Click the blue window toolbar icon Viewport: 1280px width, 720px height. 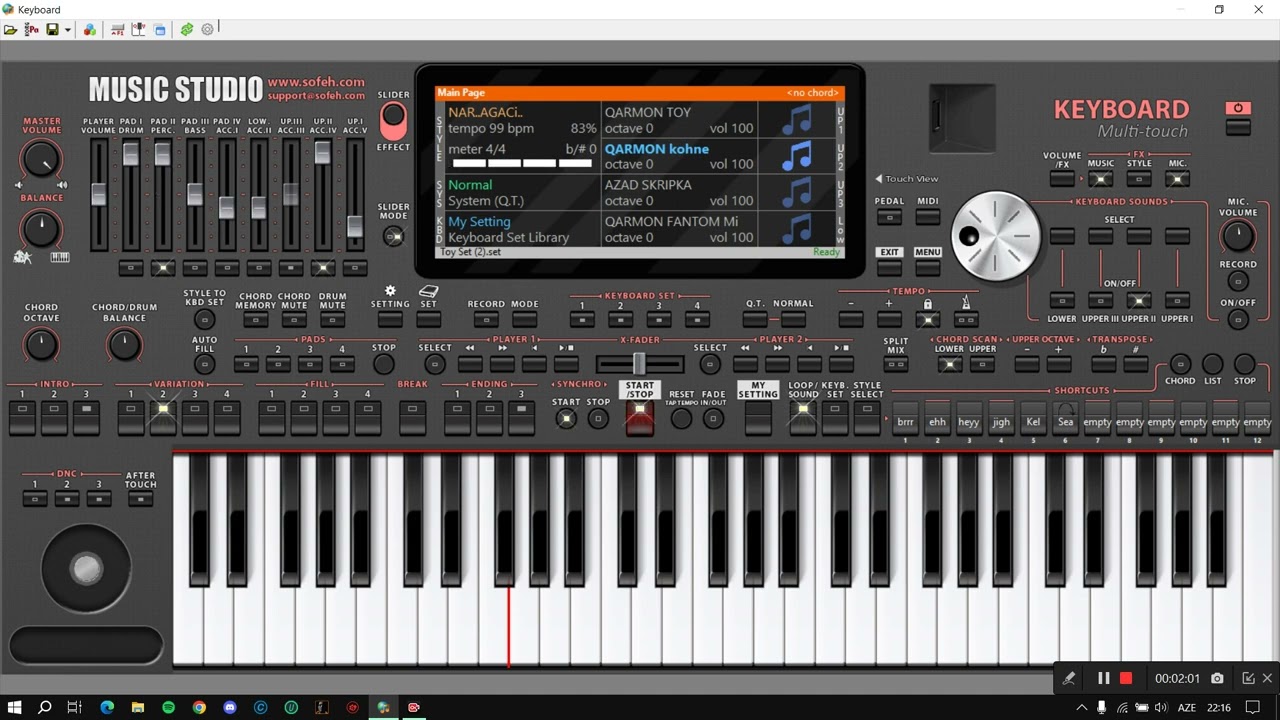[160, 30]
